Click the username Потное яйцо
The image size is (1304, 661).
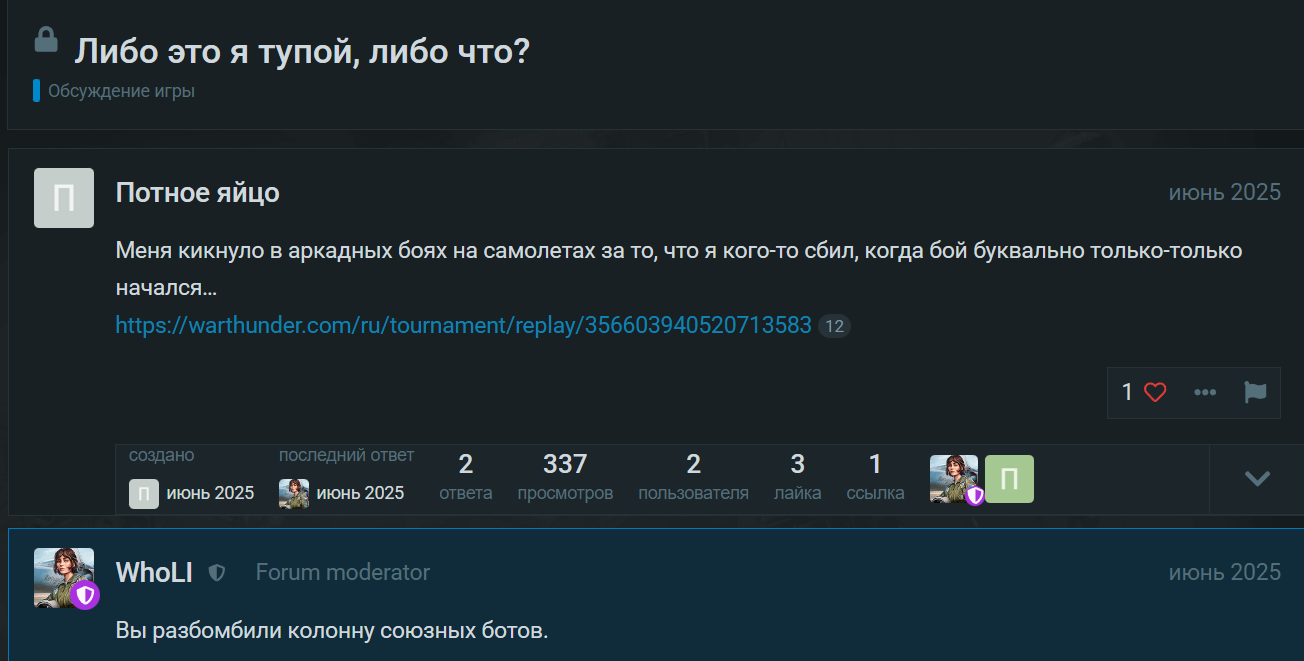(197, 193)
